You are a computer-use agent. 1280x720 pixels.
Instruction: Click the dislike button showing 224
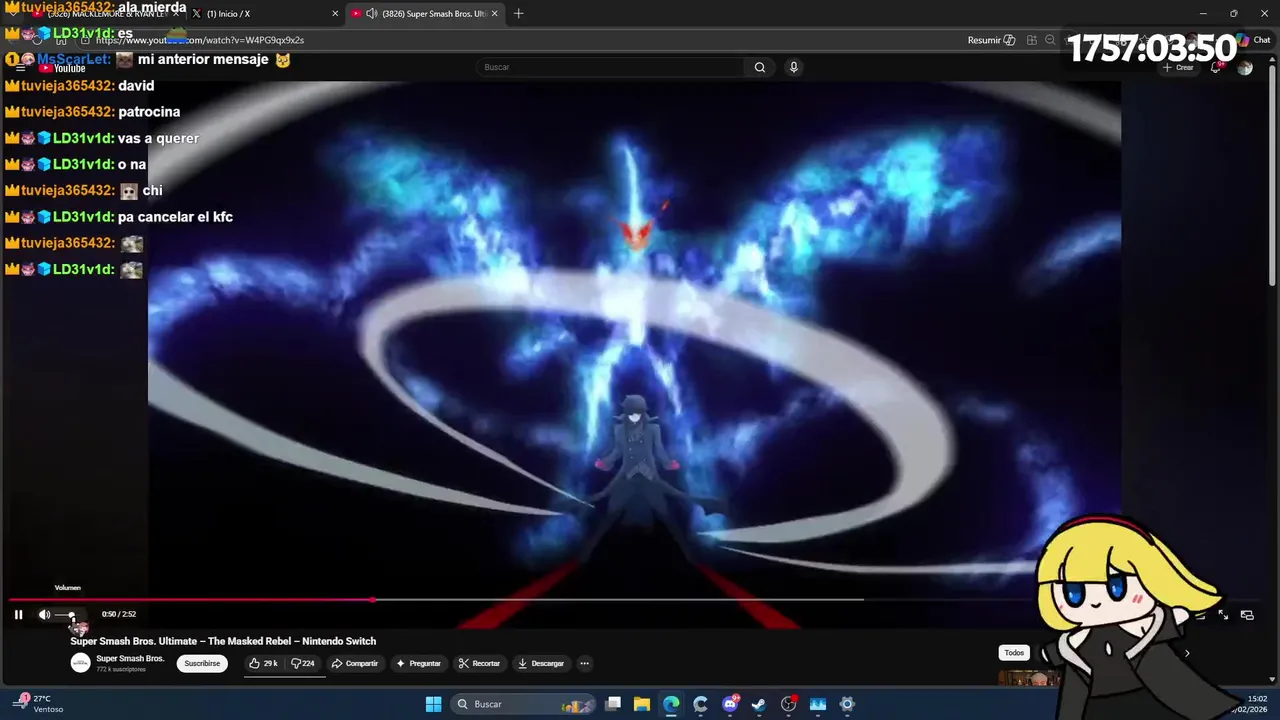(303, 663)
